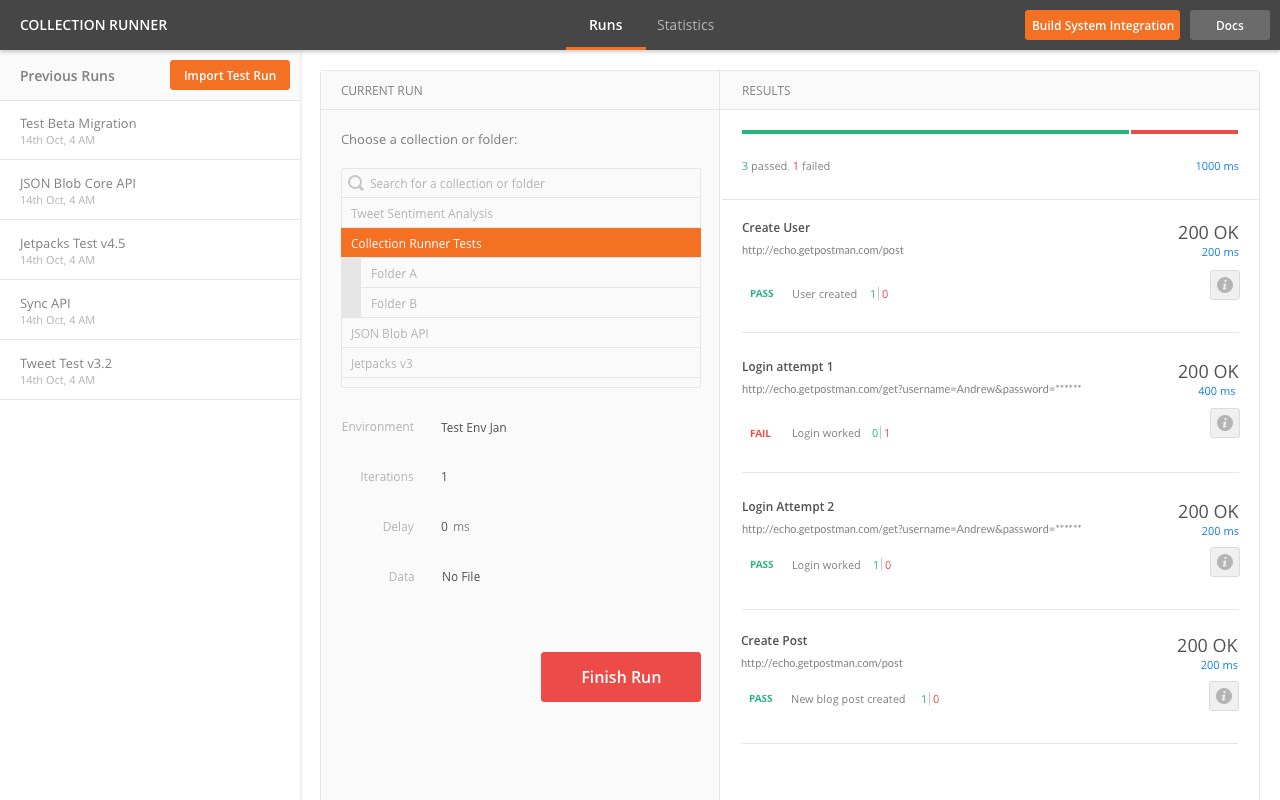
Task: Open previous run Jetpacks Test v4.5
Action: 150,250
